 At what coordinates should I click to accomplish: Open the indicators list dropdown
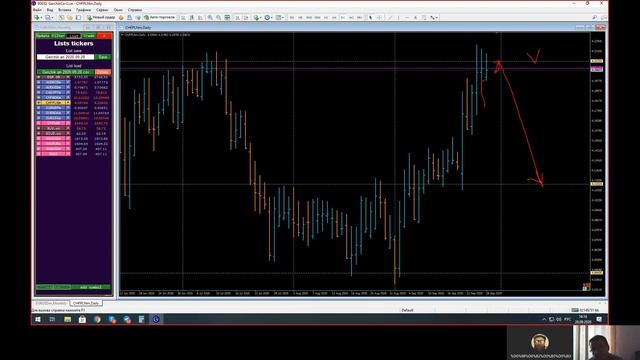pos(257,18)
